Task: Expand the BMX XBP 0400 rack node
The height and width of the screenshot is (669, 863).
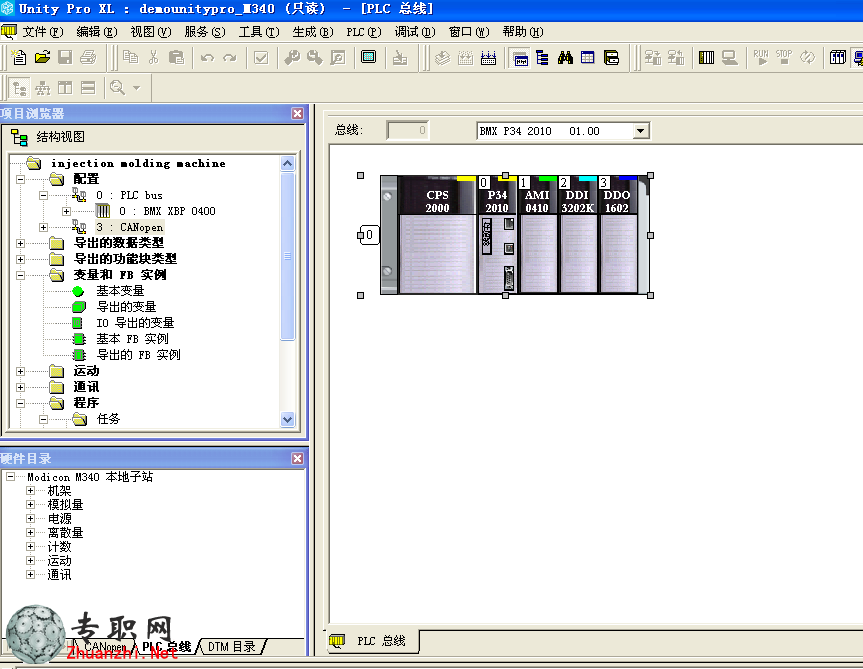Action: (x=66, y=211)
